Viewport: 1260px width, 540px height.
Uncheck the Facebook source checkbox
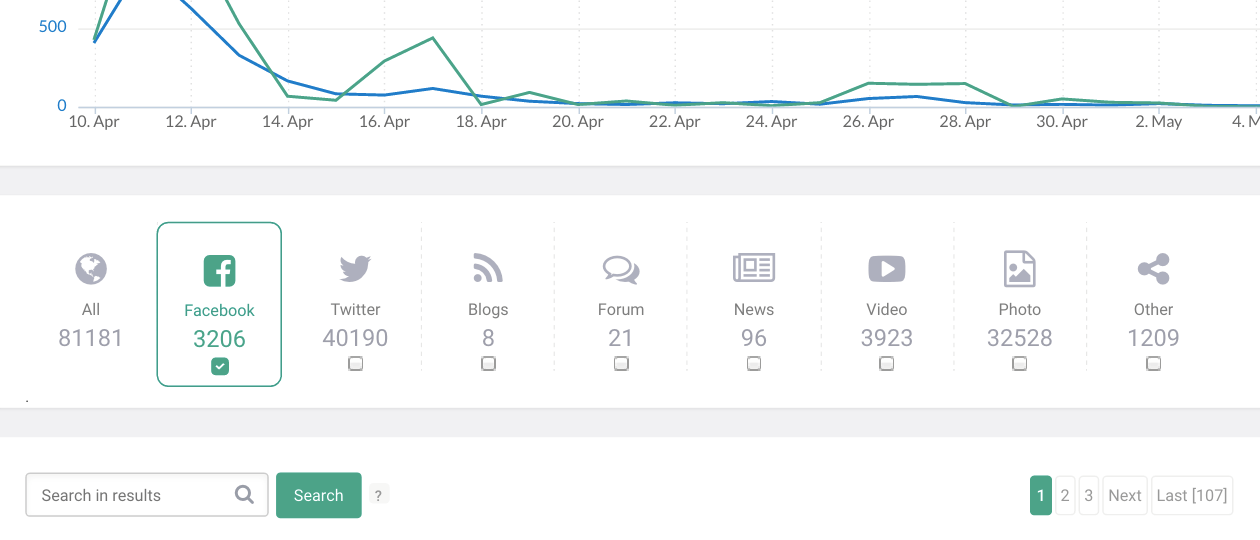220,367
